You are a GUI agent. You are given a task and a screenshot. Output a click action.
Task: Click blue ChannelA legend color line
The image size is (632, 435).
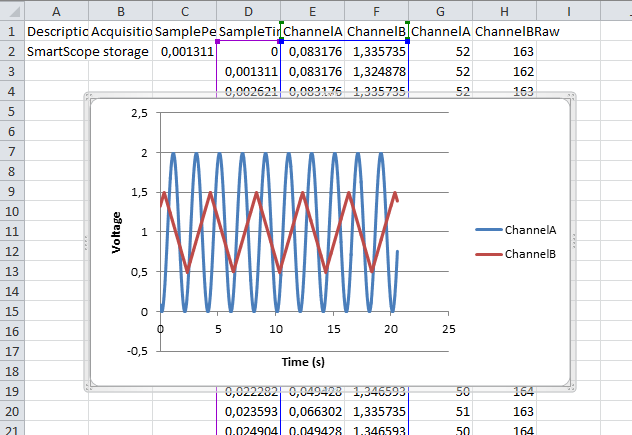click(488, 230)
